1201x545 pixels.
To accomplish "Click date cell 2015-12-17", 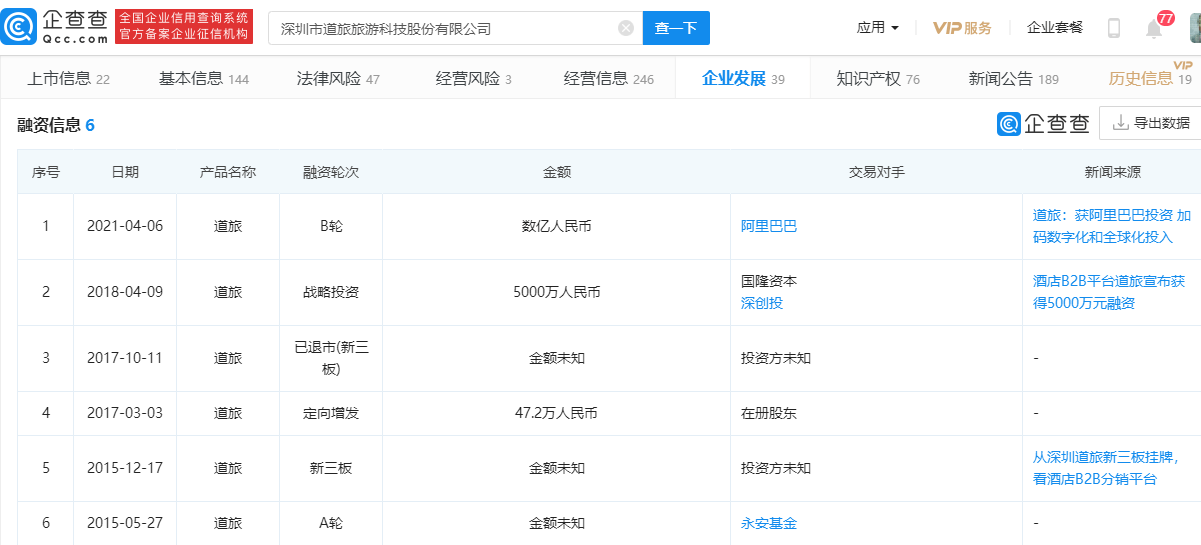I will [125, 468].
